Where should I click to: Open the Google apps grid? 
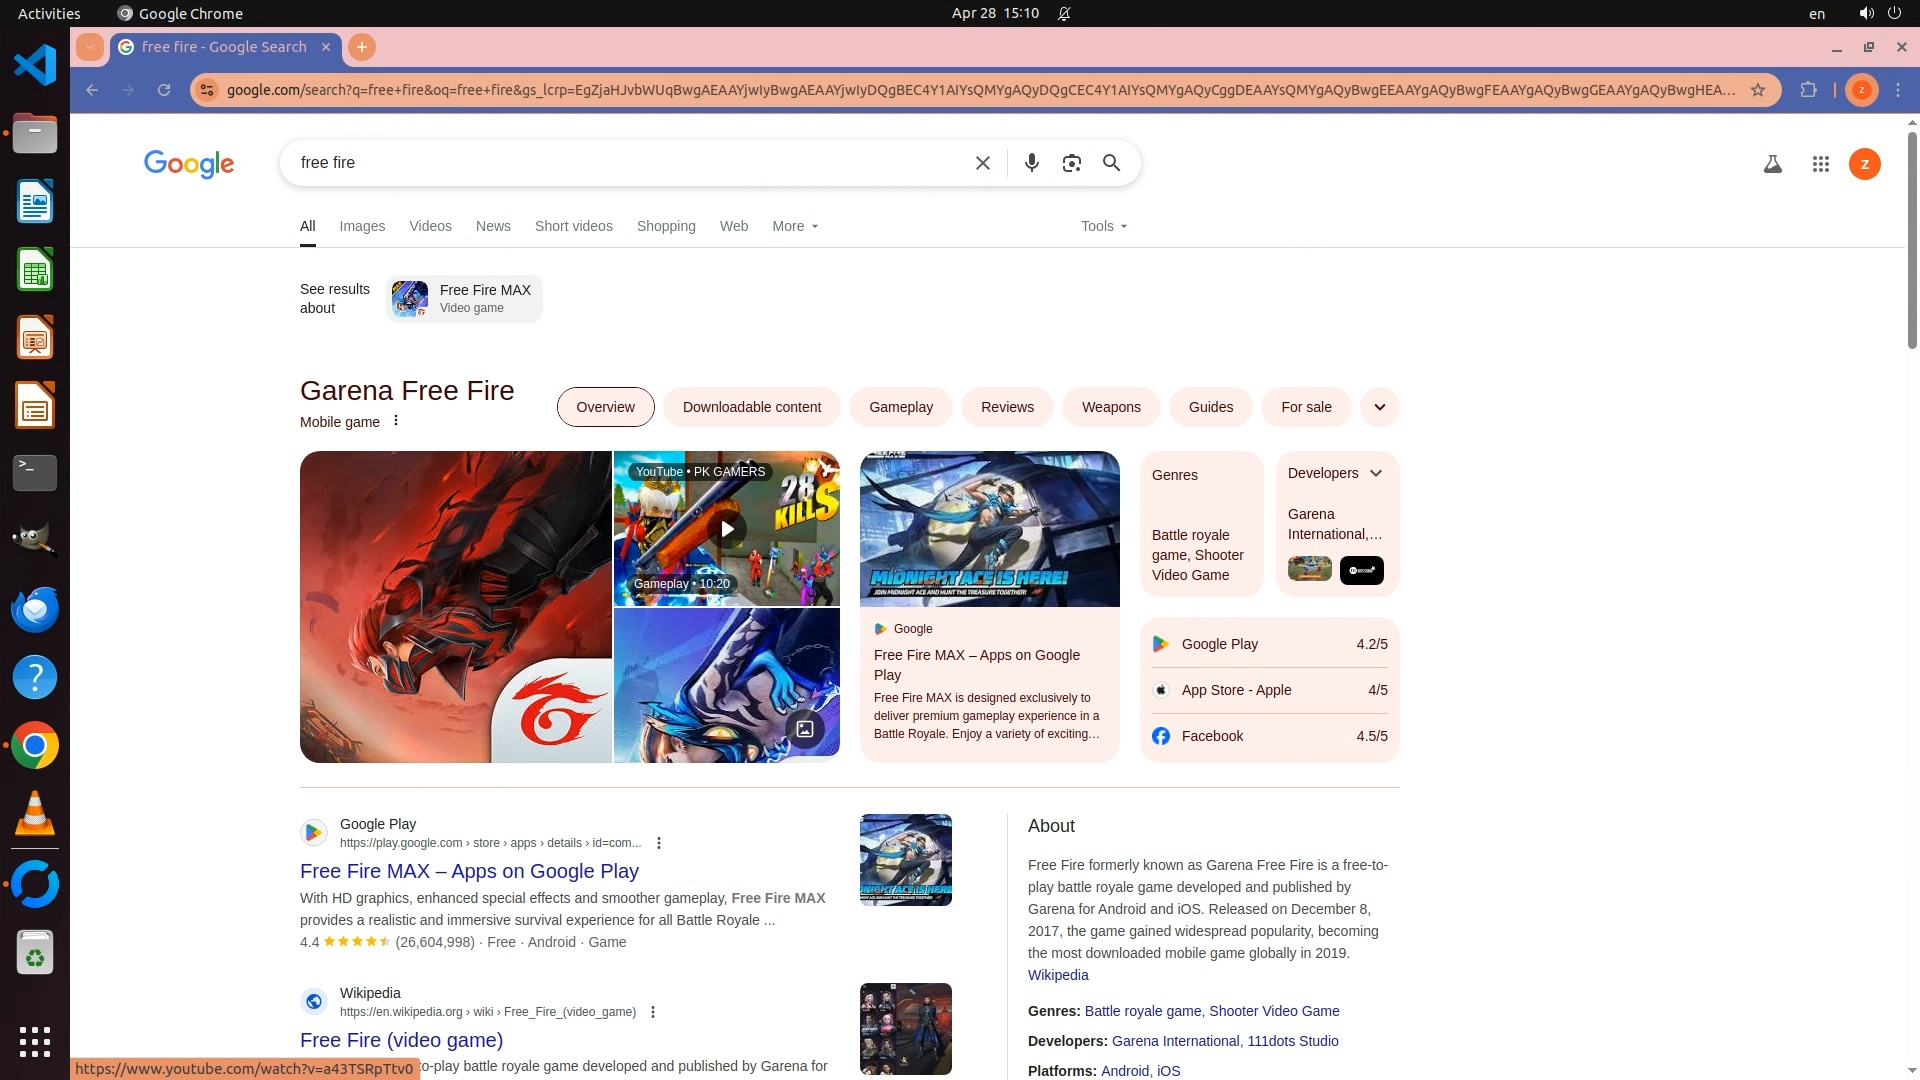point(1820,164)
